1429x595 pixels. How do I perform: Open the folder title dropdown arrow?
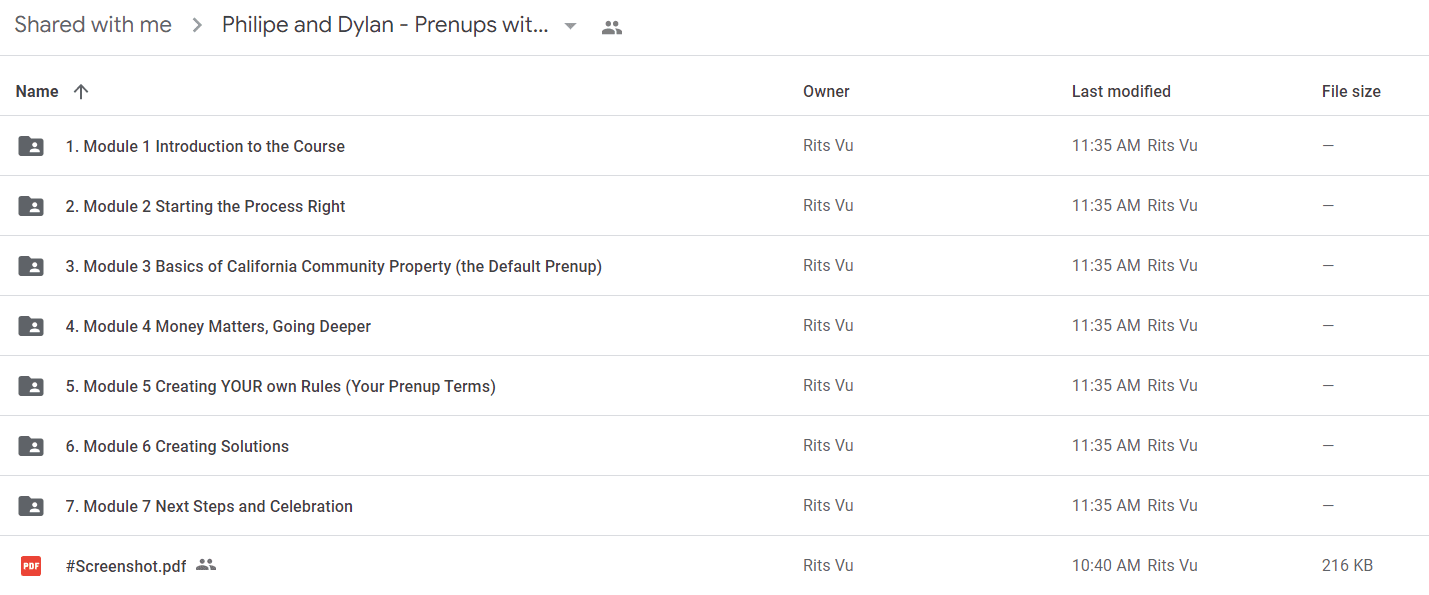coord(571,26)
